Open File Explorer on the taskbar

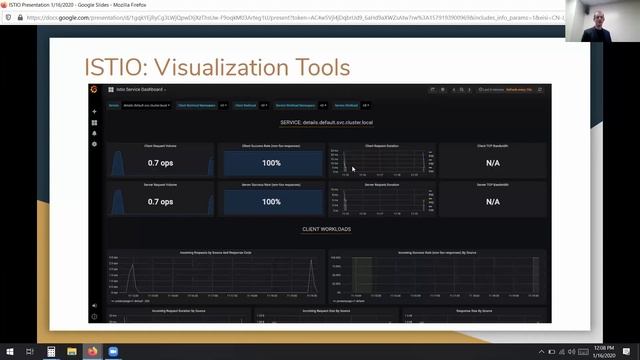coord(72,351)
